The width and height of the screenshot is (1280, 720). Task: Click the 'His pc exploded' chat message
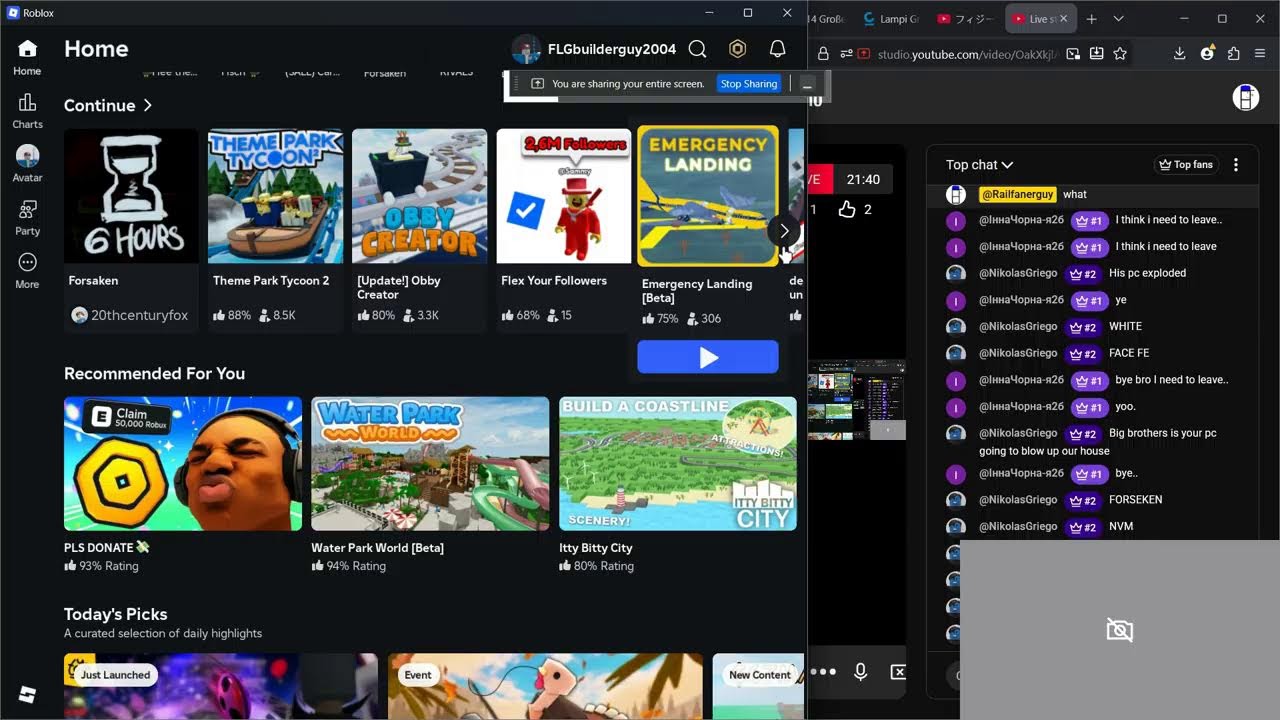pos(1147,273)
